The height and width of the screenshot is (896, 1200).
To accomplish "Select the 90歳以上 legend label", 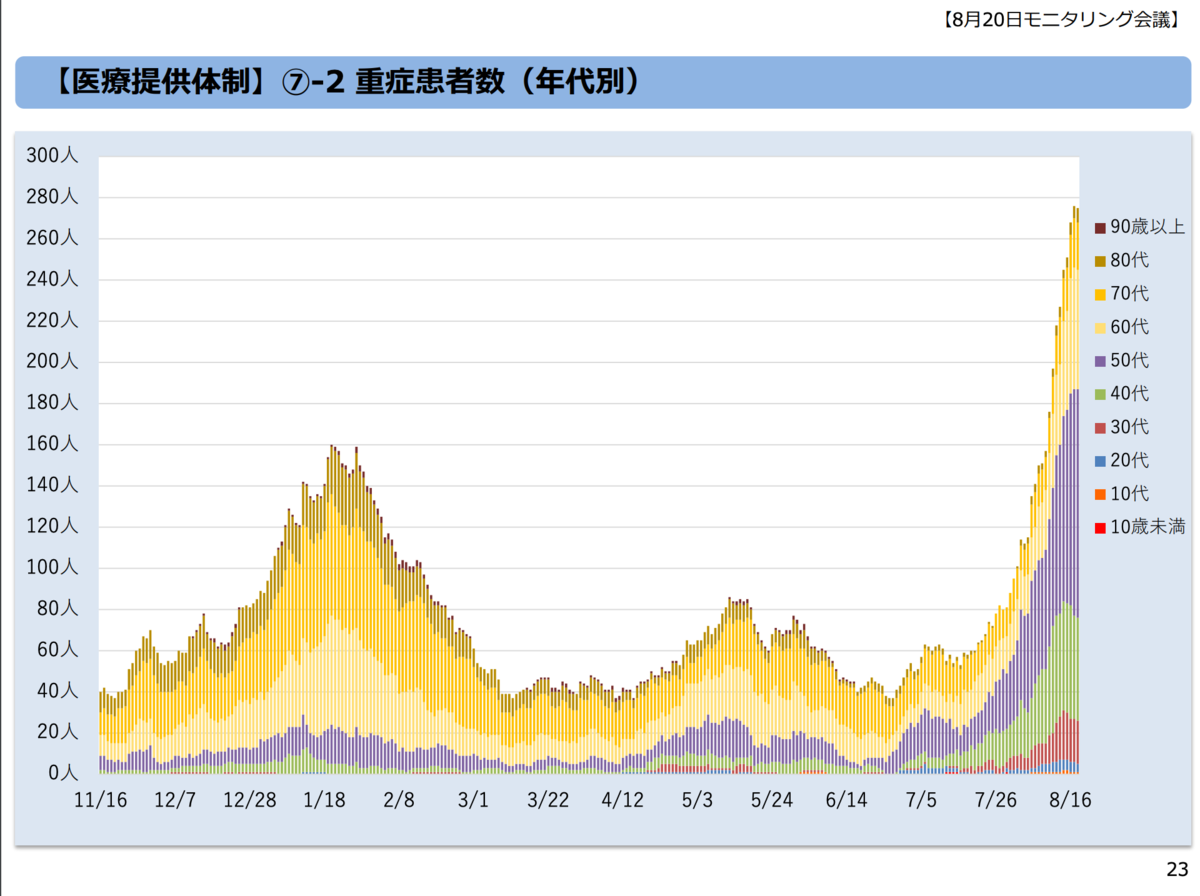I will (x=1148, y=228).
